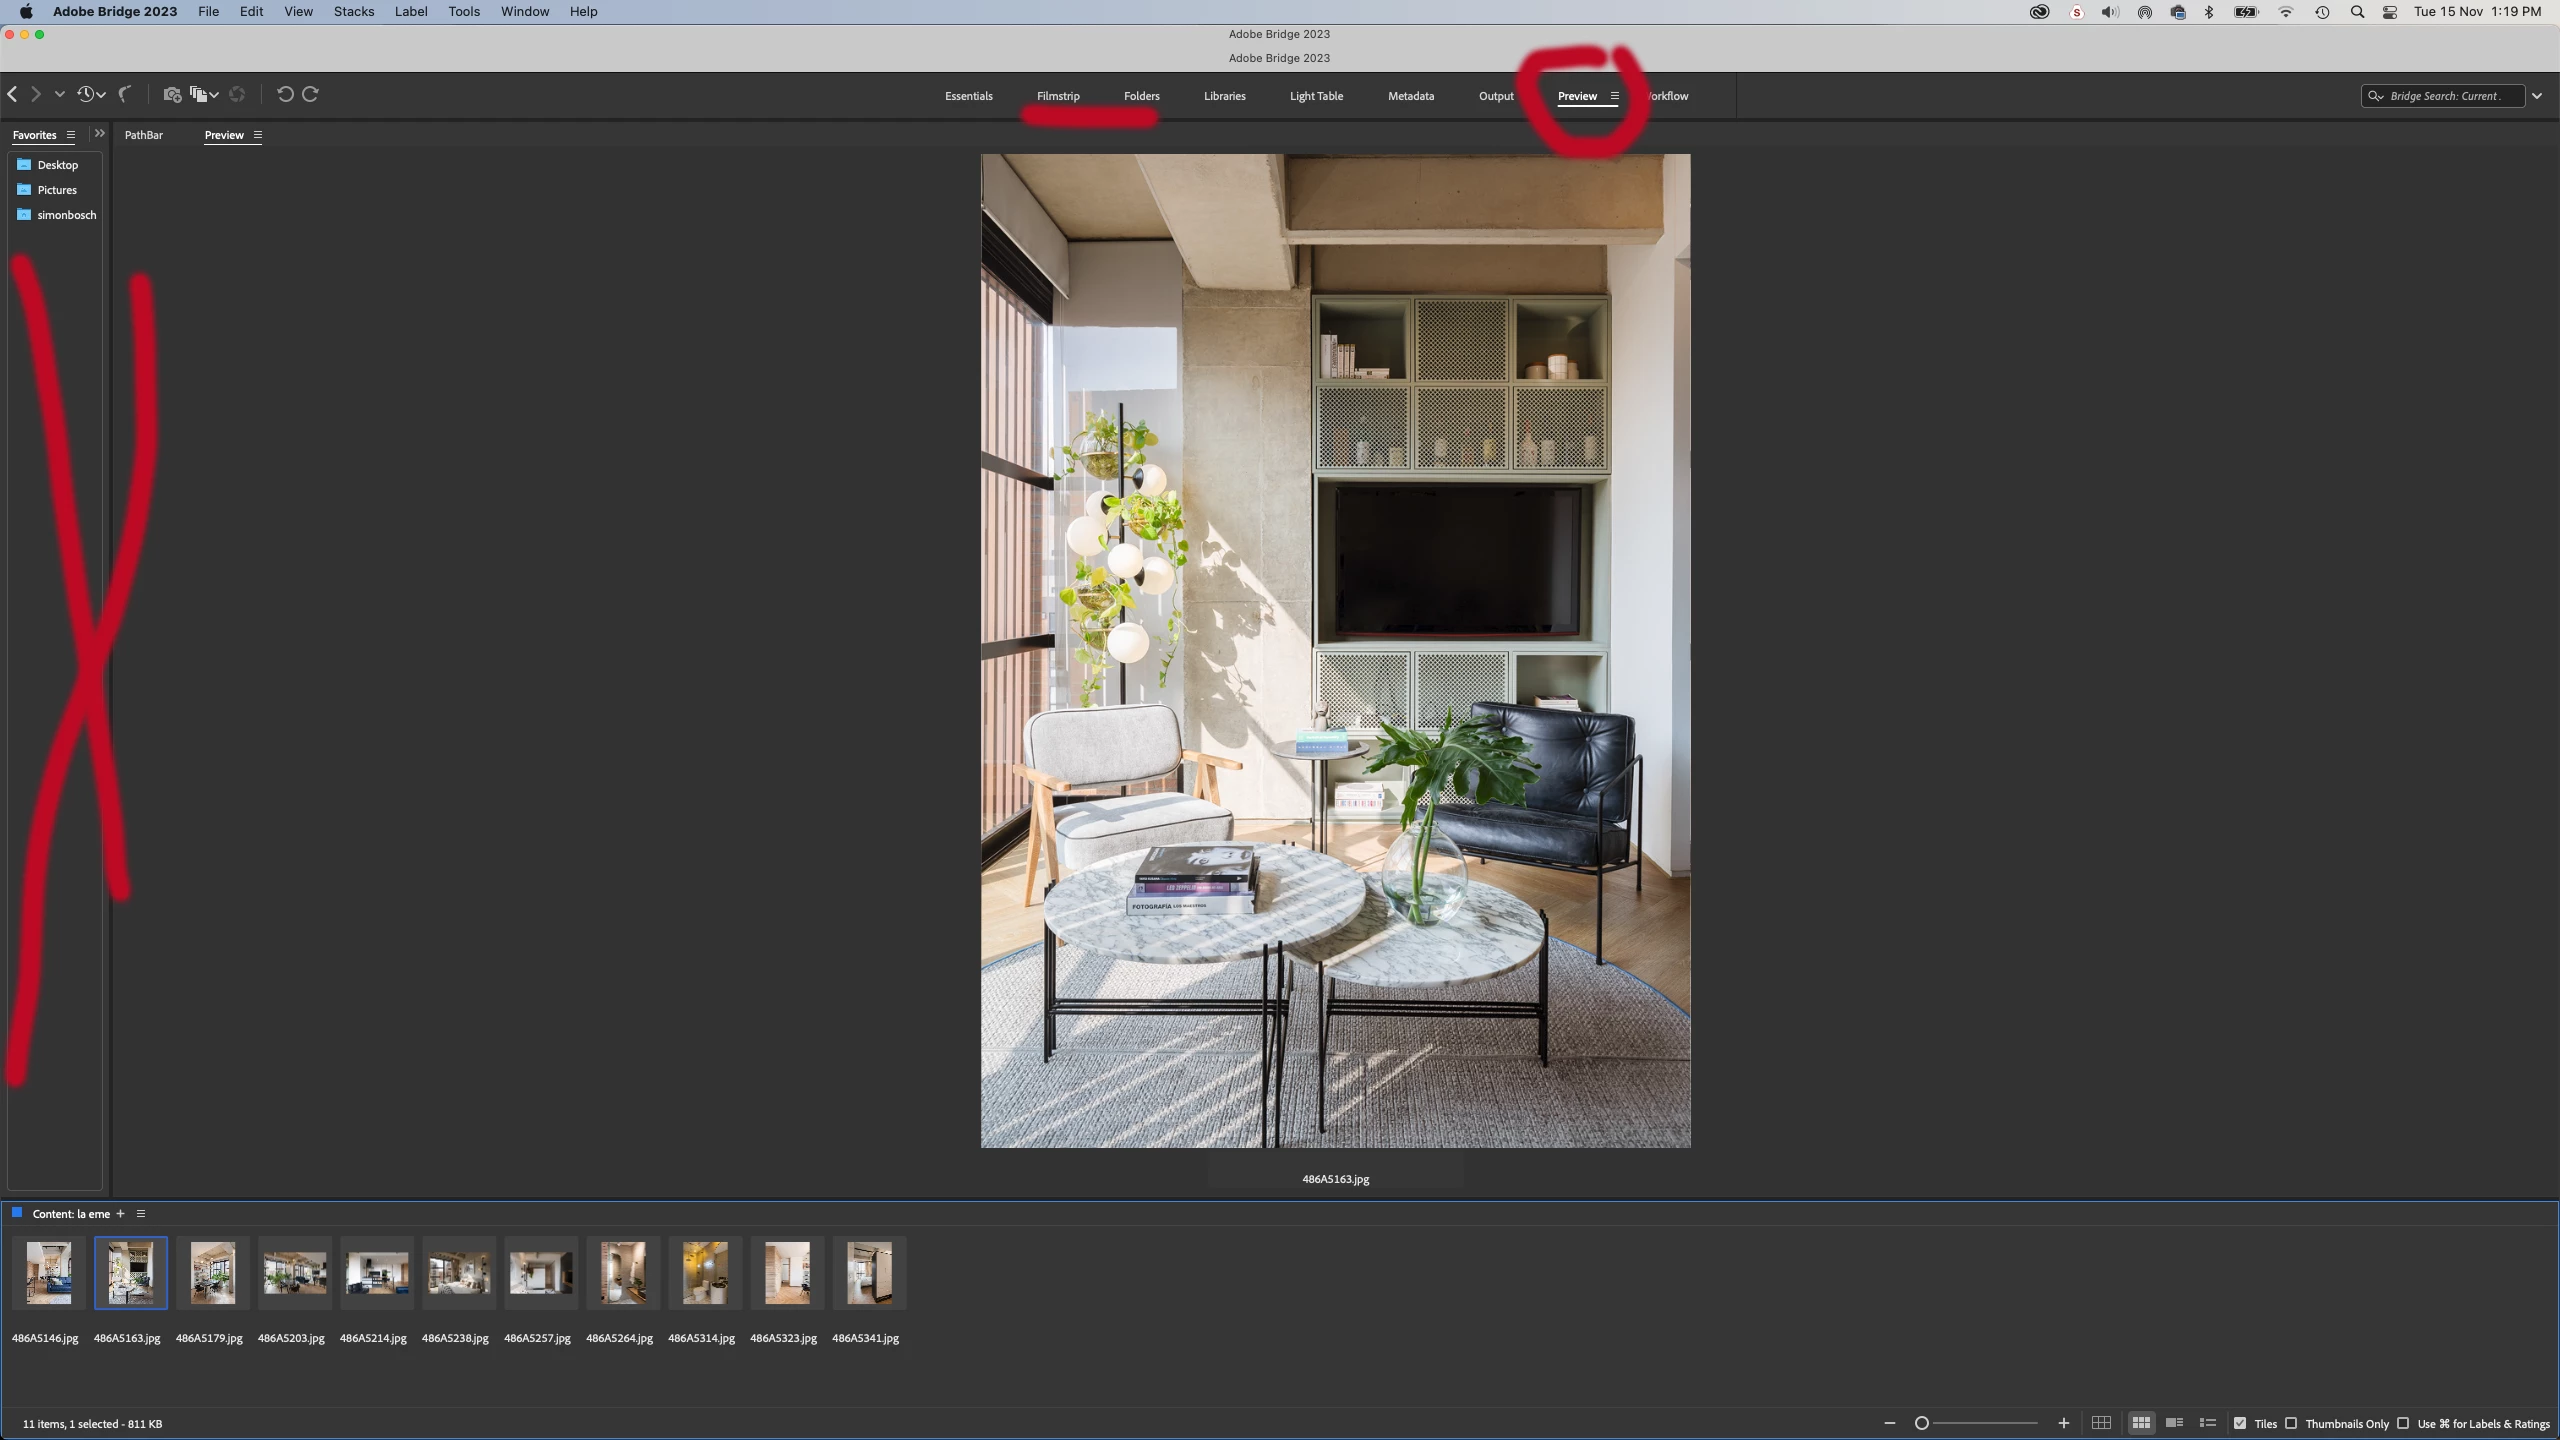
Task: Rotate image 90° clockwise
Action: pos(311,94)
